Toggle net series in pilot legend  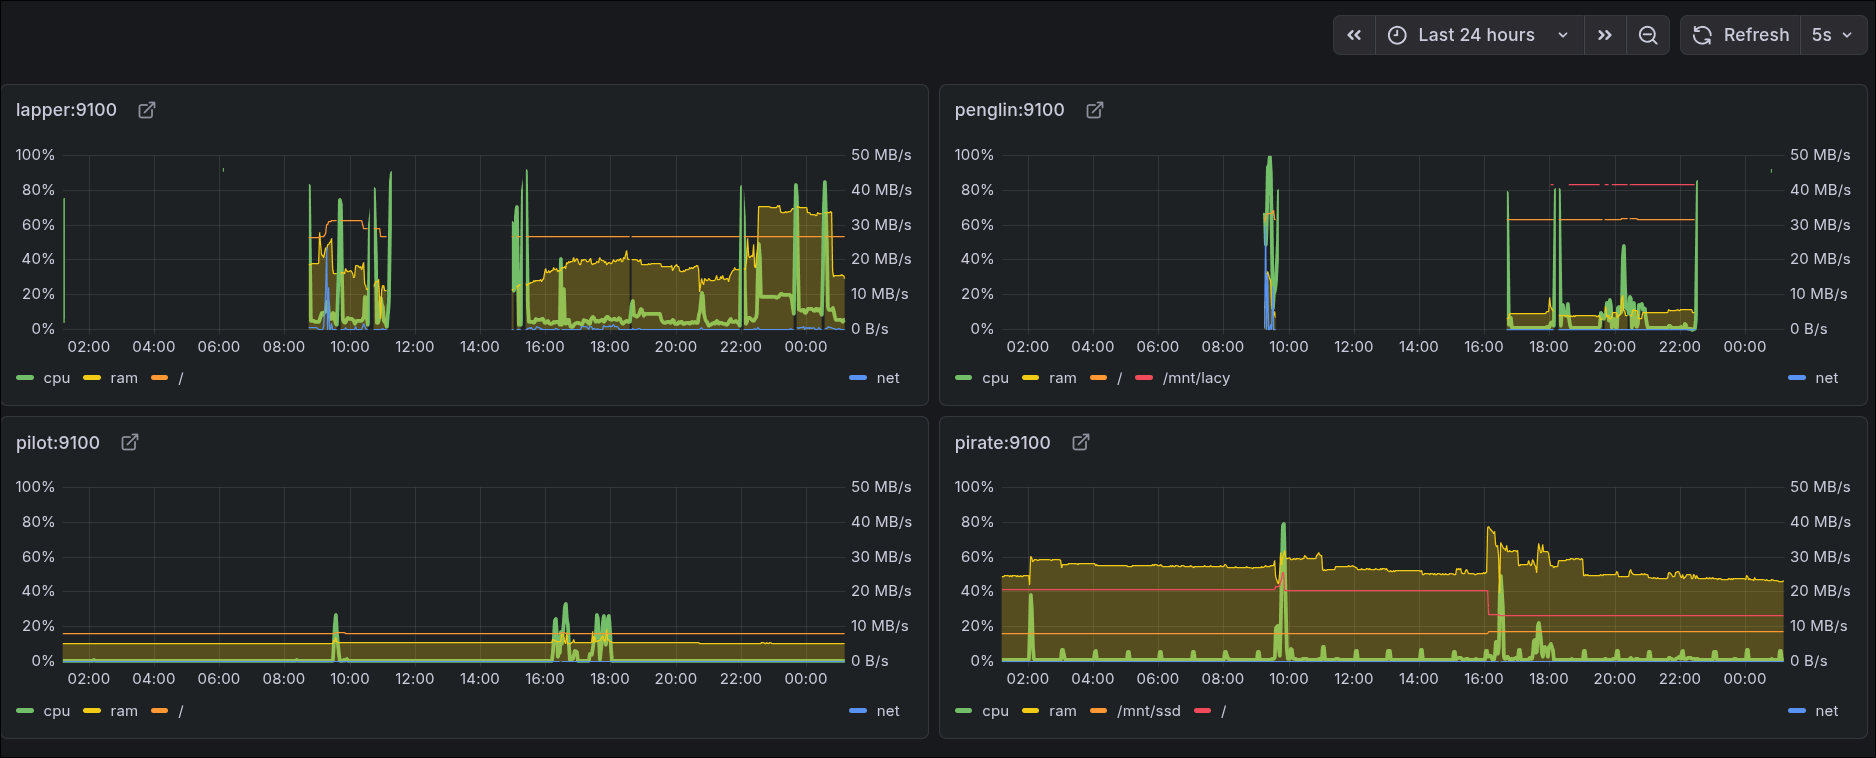887,711
